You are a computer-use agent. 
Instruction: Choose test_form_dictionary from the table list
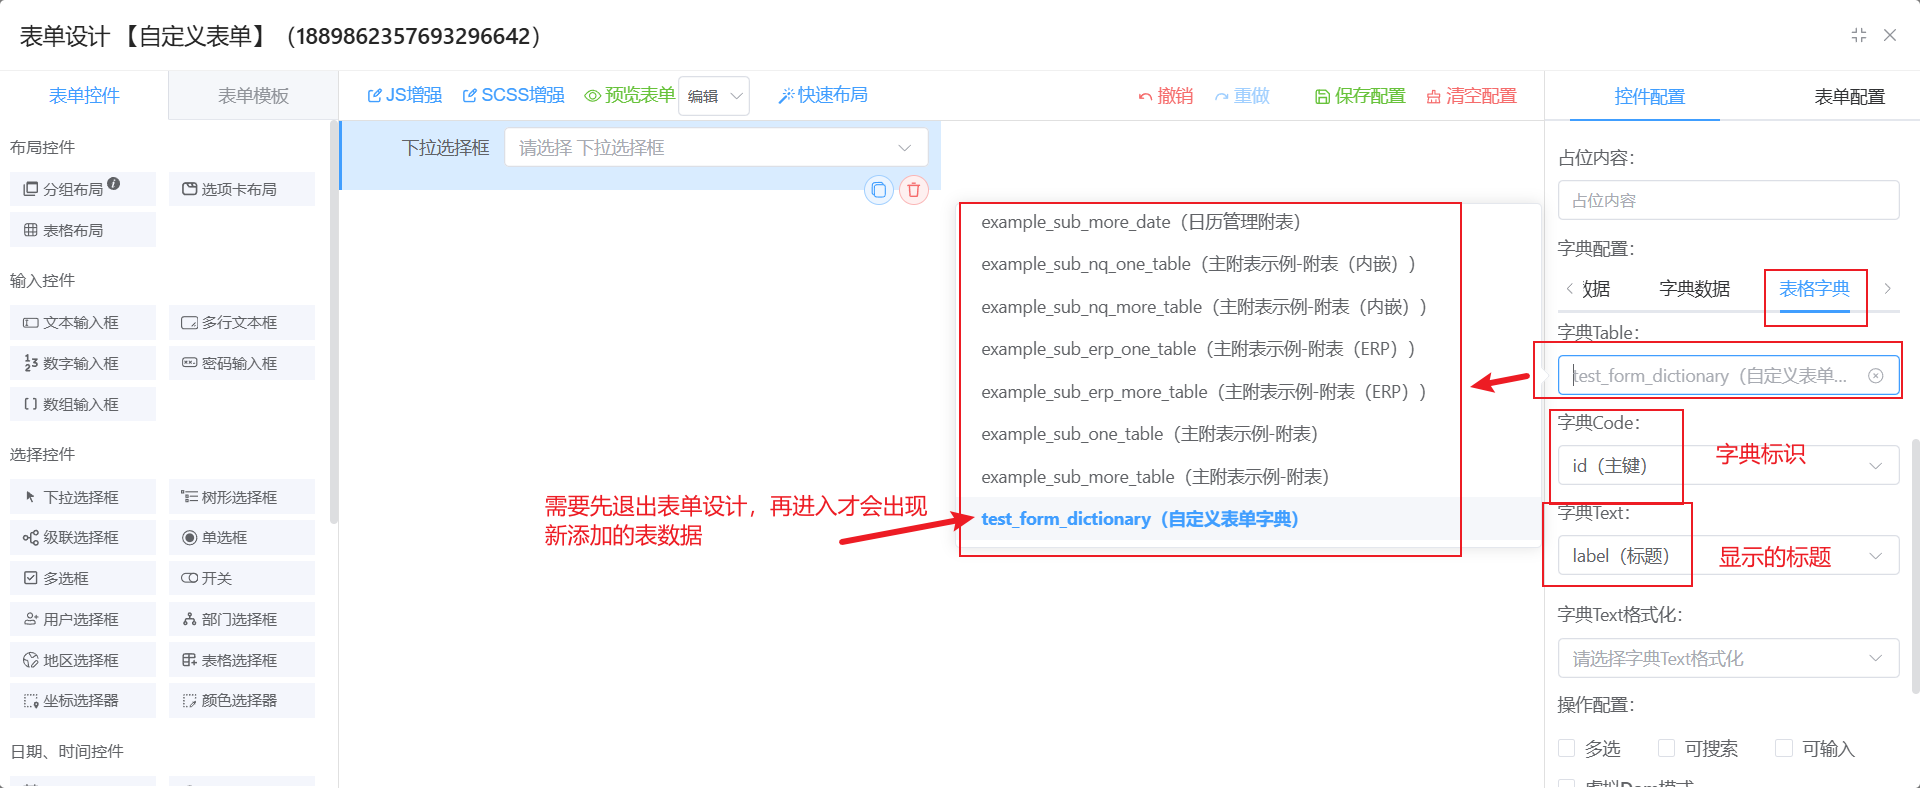click(1139, 519)
